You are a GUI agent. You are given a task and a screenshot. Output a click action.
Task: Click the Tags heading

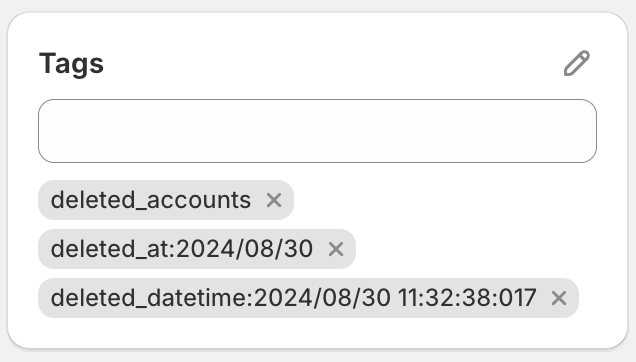71,64
